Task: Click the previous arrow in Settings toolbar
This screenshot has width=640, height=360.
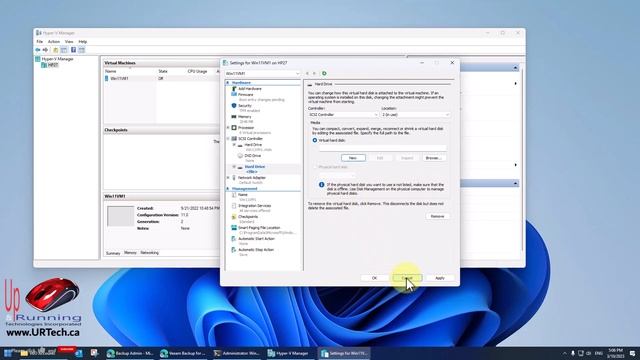Action: tap(307, 73)
